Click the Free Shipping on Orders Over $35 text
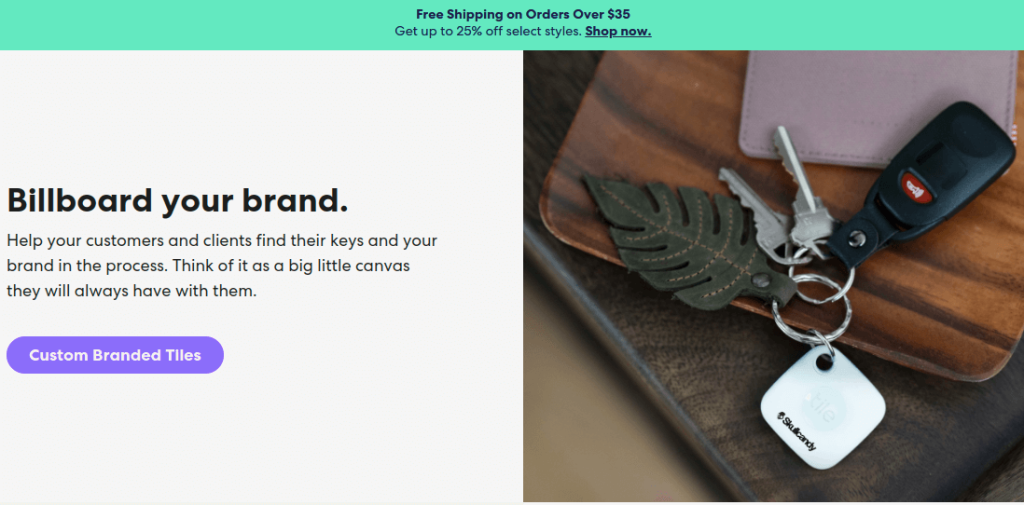The image size is (1024, 505). coord(523,14)
